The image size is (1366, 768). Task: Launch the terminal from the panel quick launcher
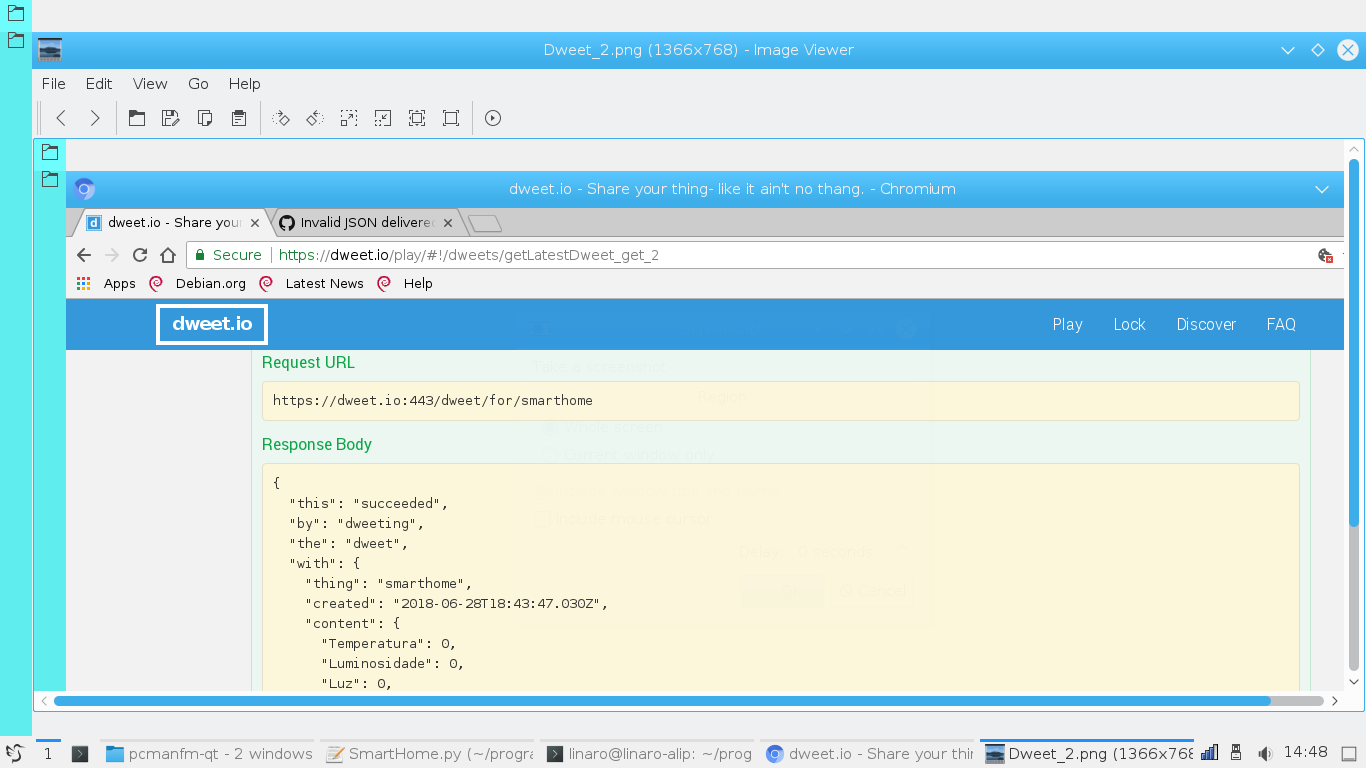click(80, 754)
